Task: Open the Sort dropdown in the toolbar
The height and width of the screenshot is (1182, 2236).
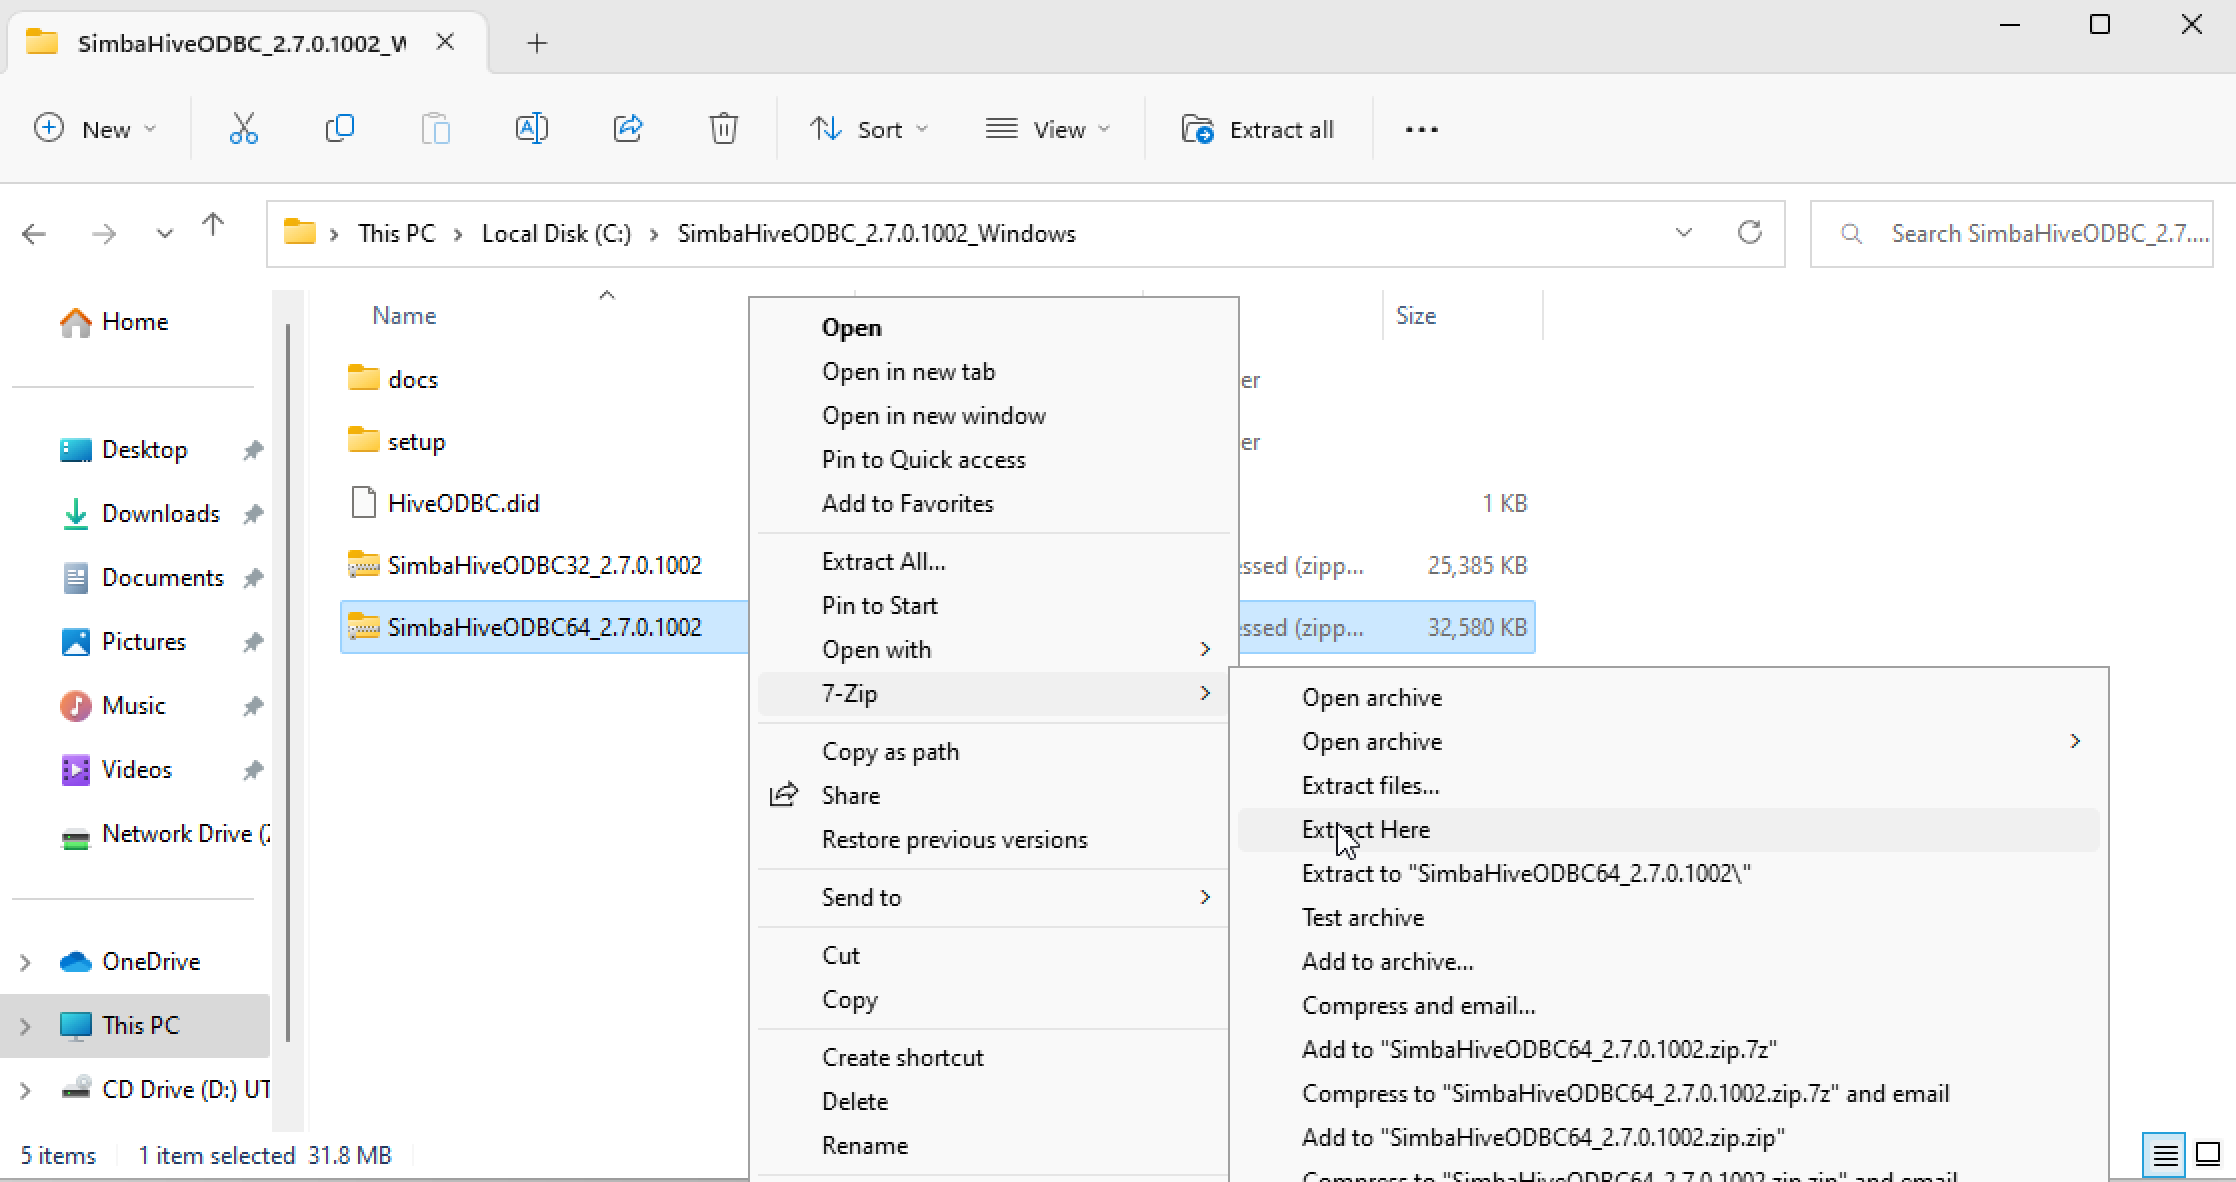Action: [x=870, y=129]
